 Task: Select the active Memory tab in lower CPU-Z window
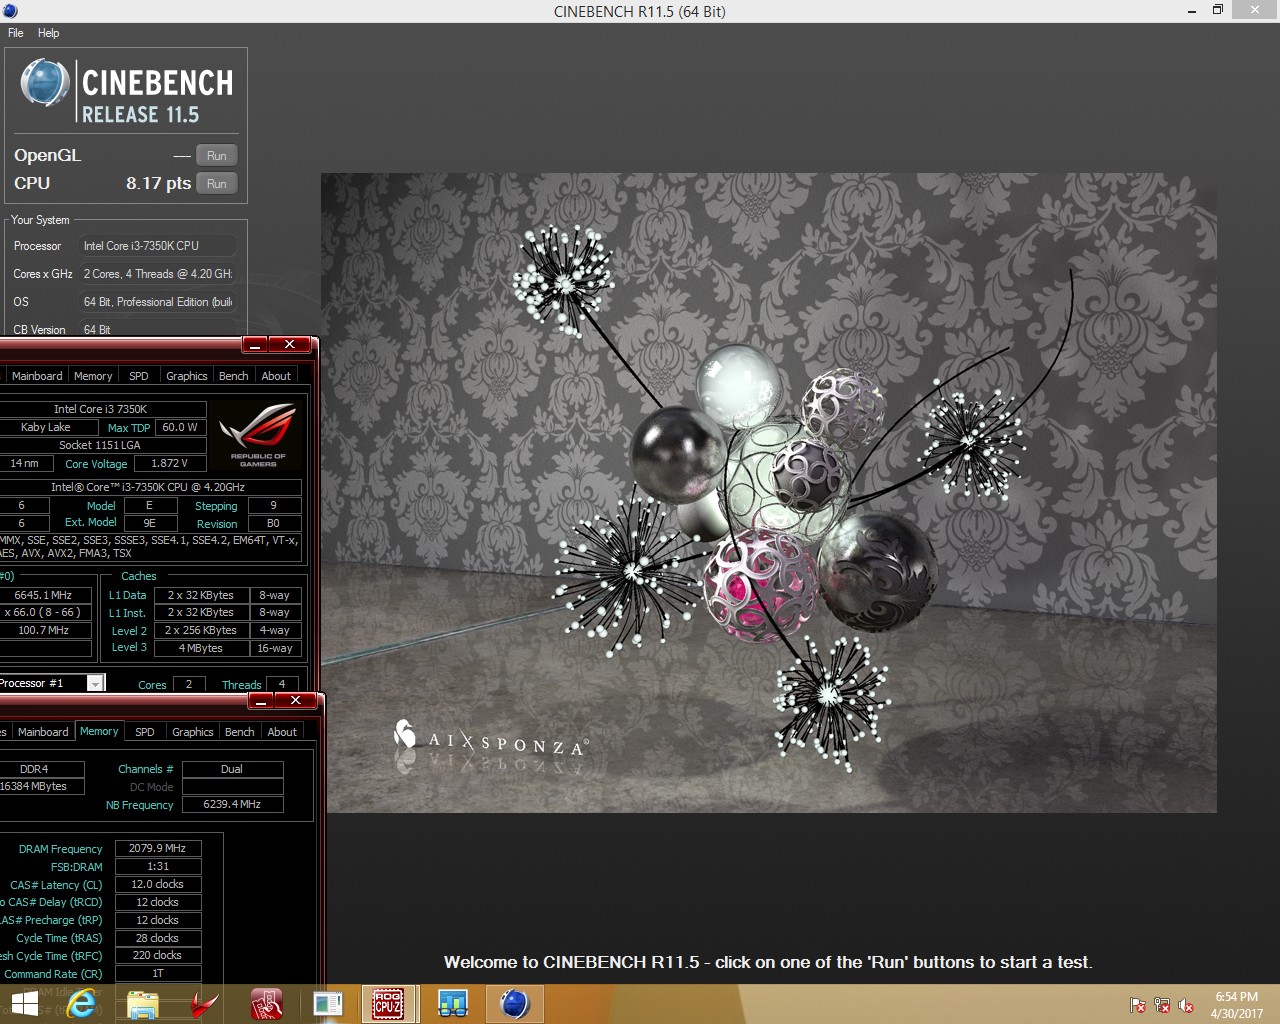99,731
